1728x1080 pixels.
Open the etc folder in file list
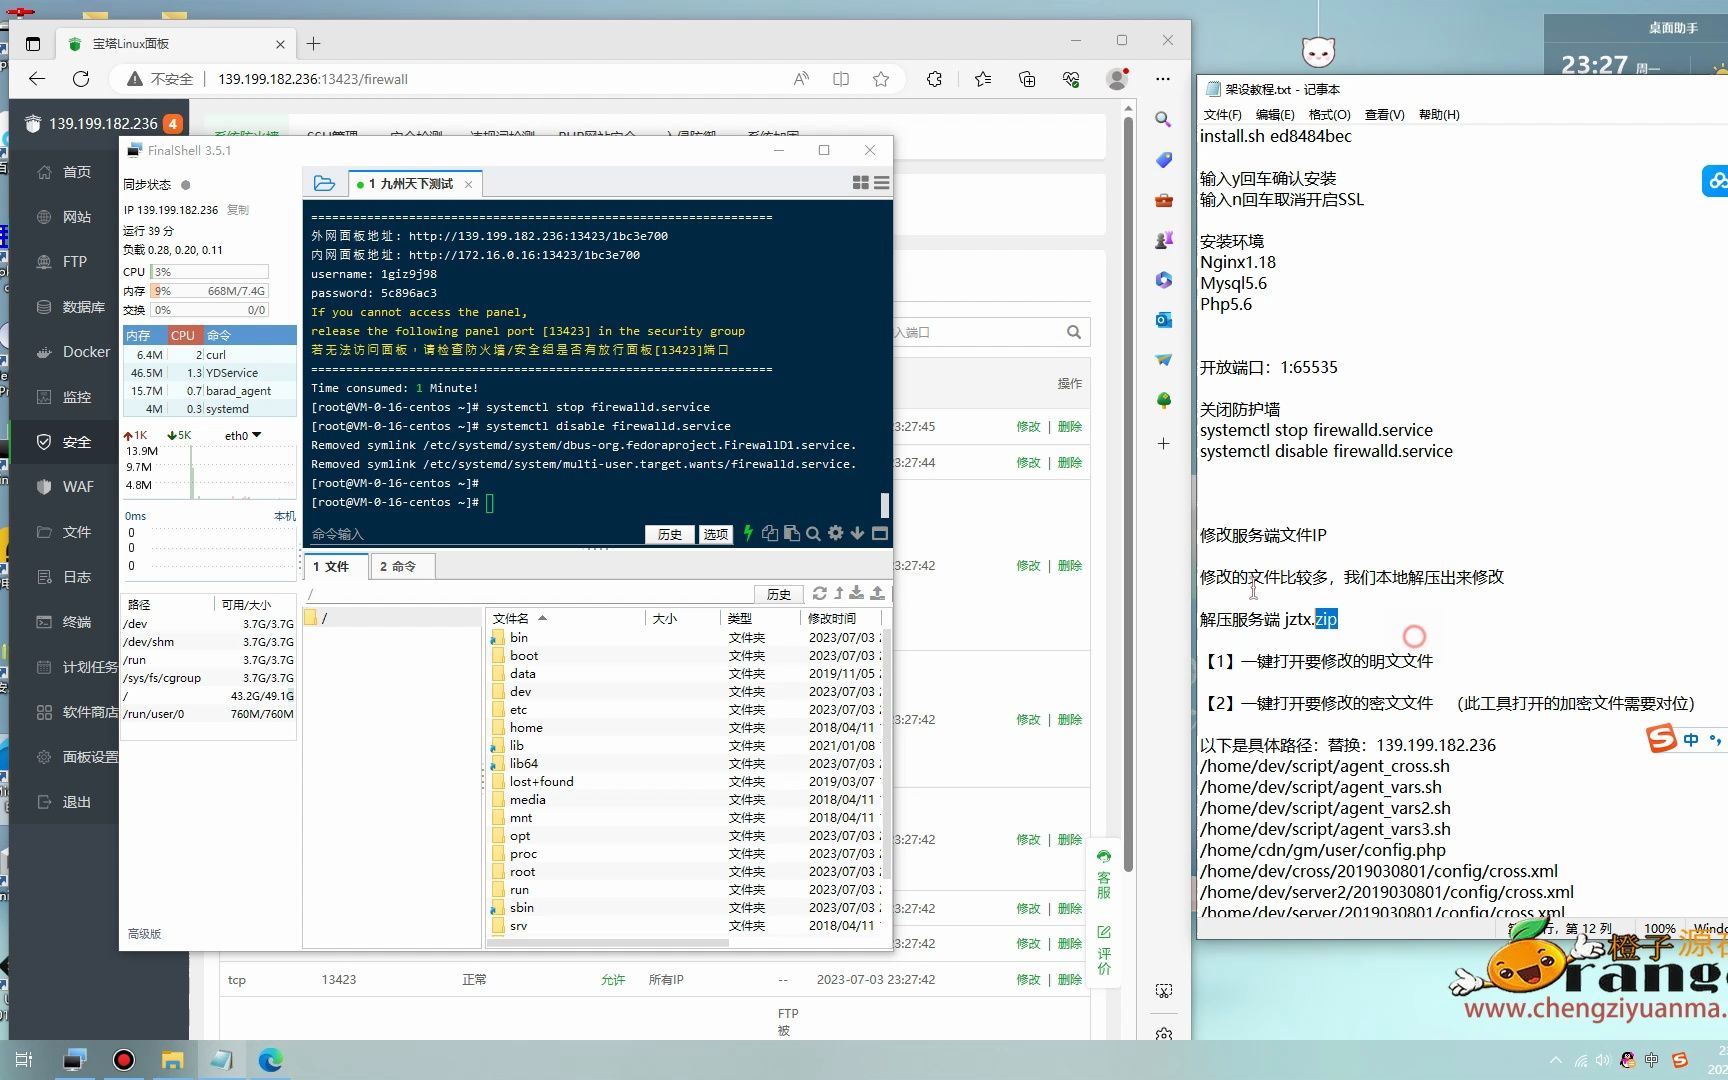coord(518,710)
